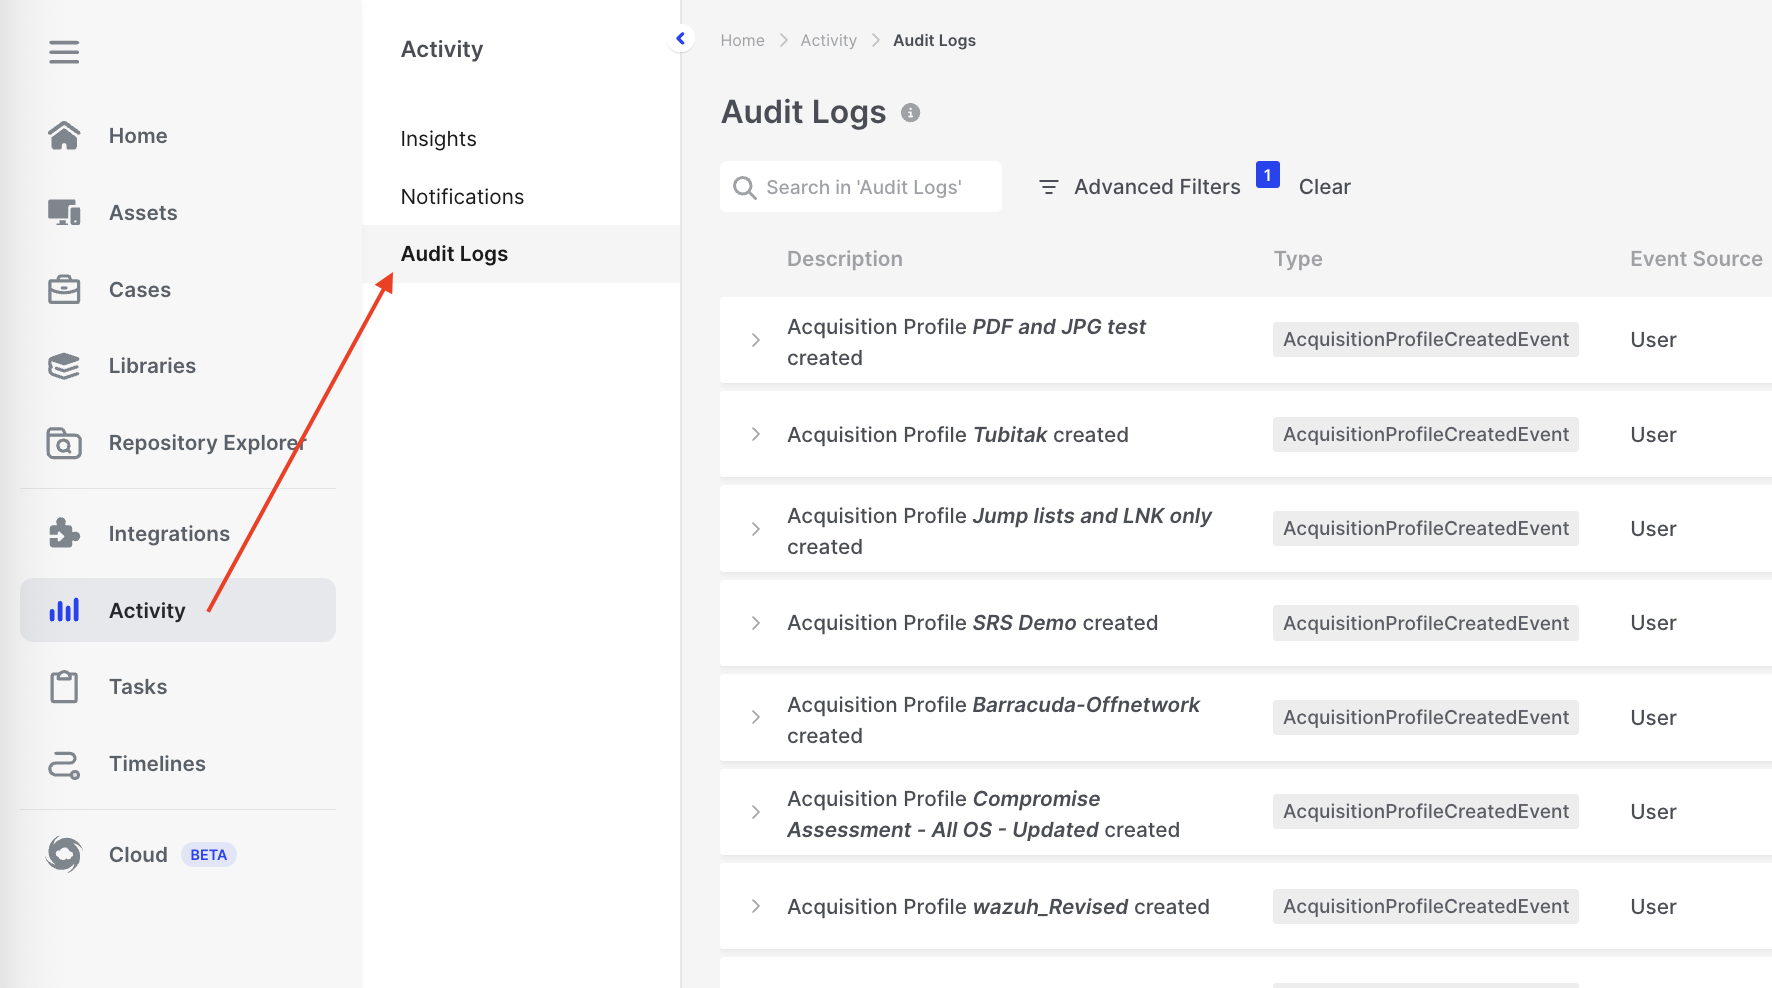Open Home via its house icon
This screenshot has width=1772, height=988.
pyautogui.click(x=64, y=136)
